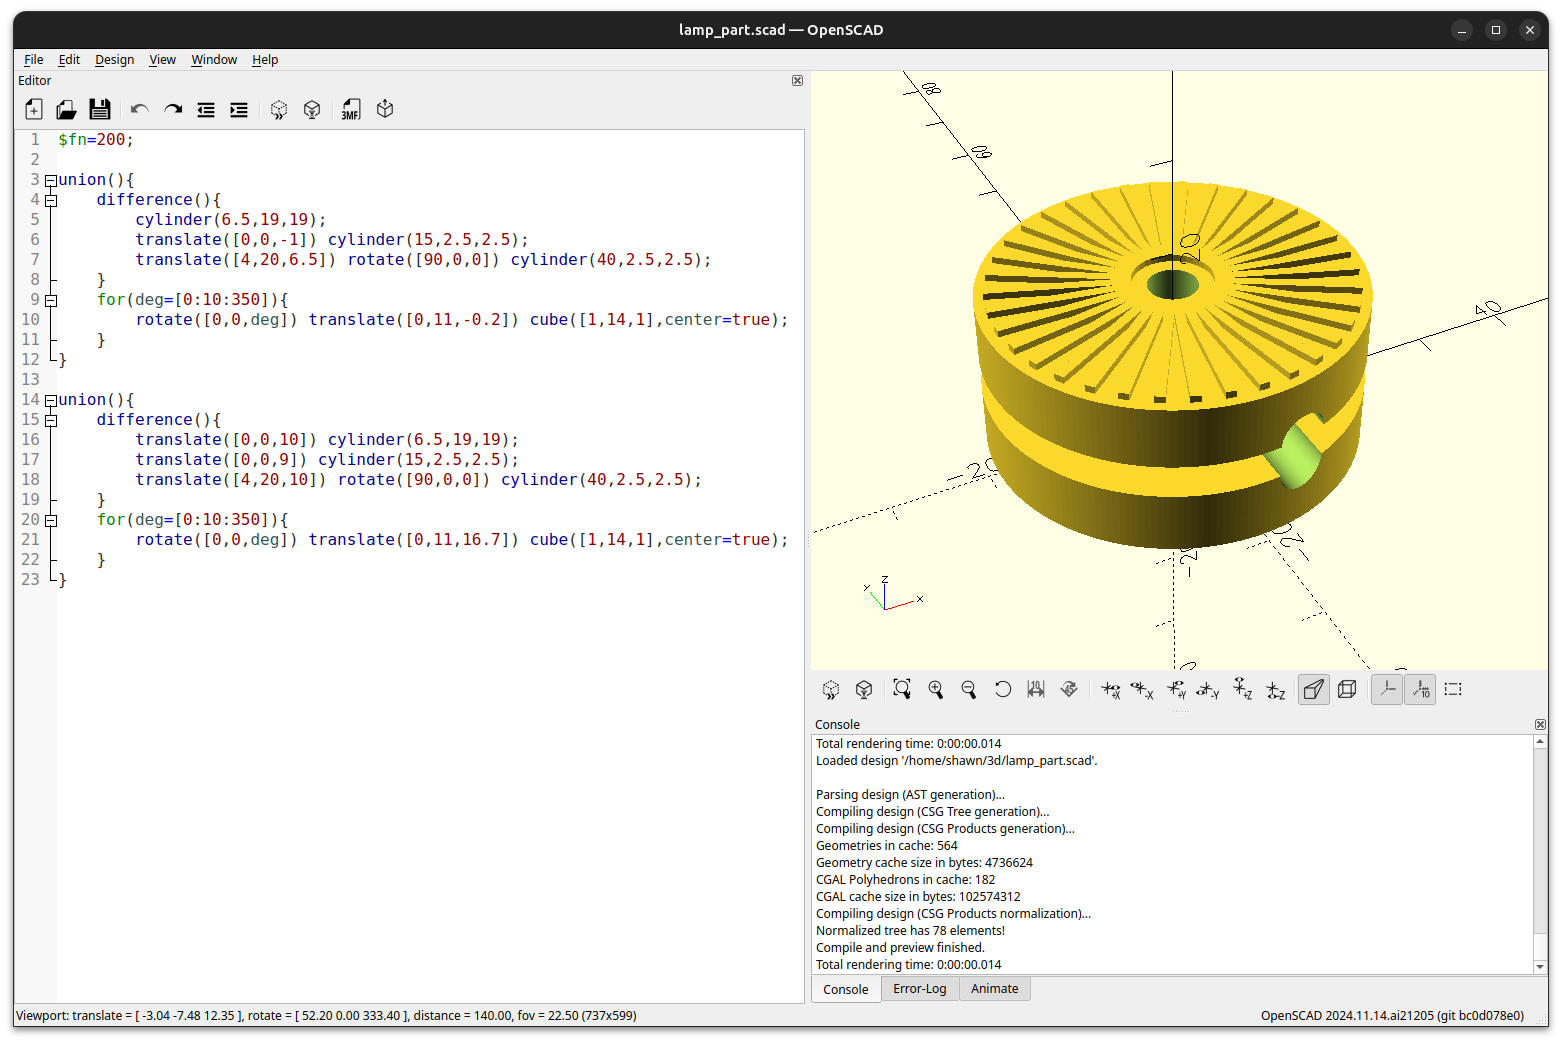Indent the selected code
This screenshot has height=1043, width=1562.
(239, 109)
